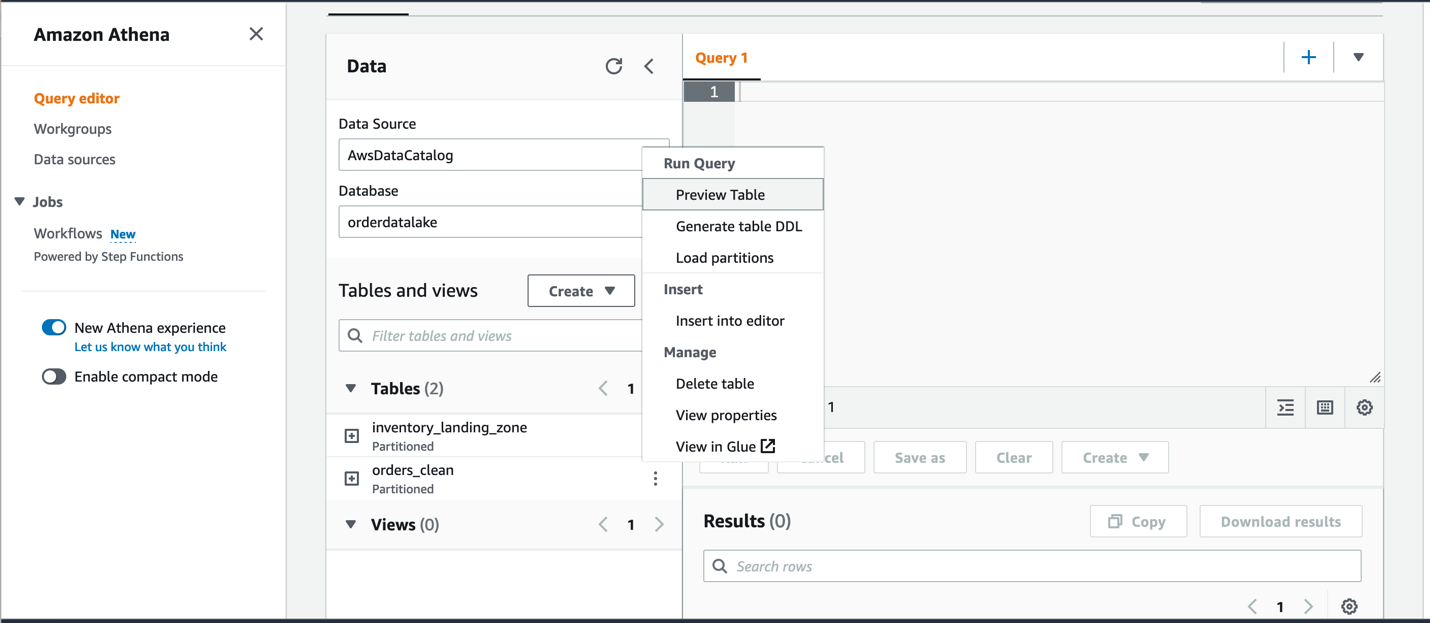The height and width of the screenshot is (623, 1430).
Task: Click the format query icon
Action: [x=1286, y=408]
